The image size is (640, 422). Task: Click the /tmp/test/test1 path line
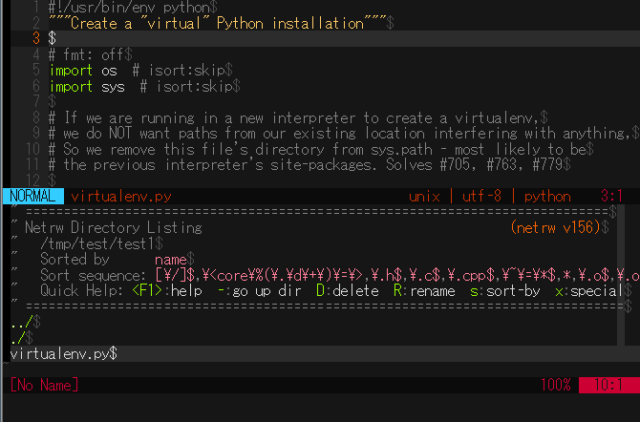tap(97, 244)
